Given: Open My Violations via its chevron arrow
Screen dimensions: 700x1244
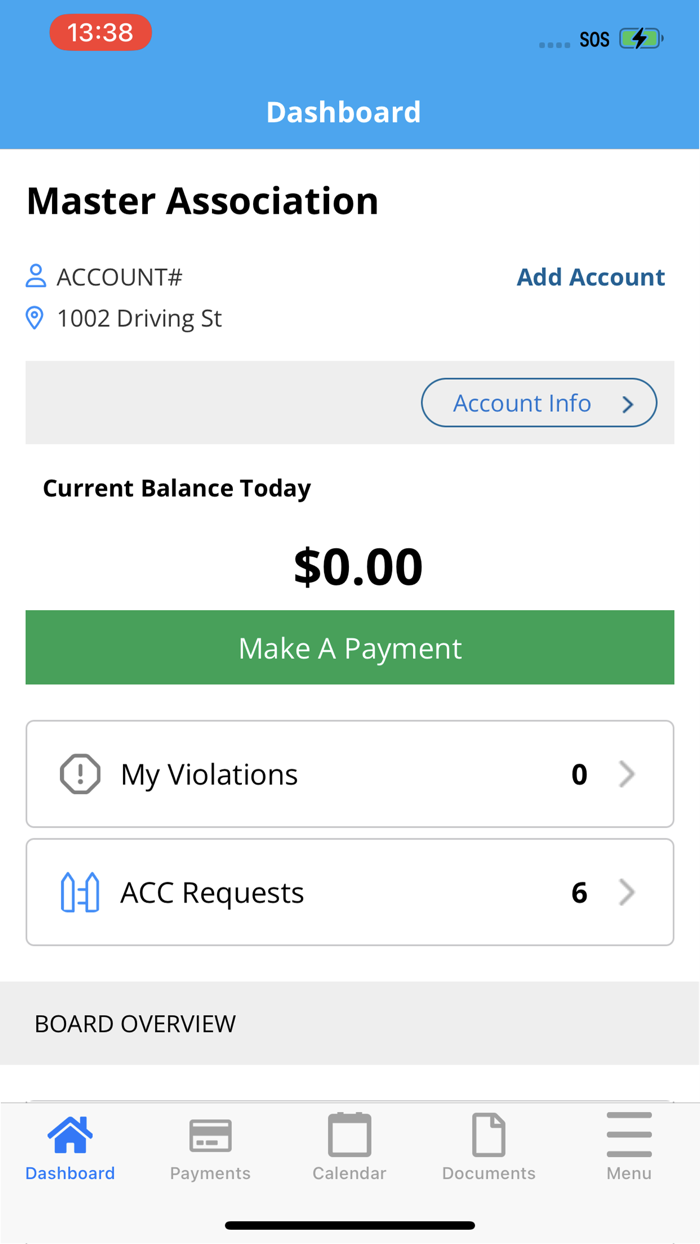Looking at the screenshot, I should click(x=626, y=773).
